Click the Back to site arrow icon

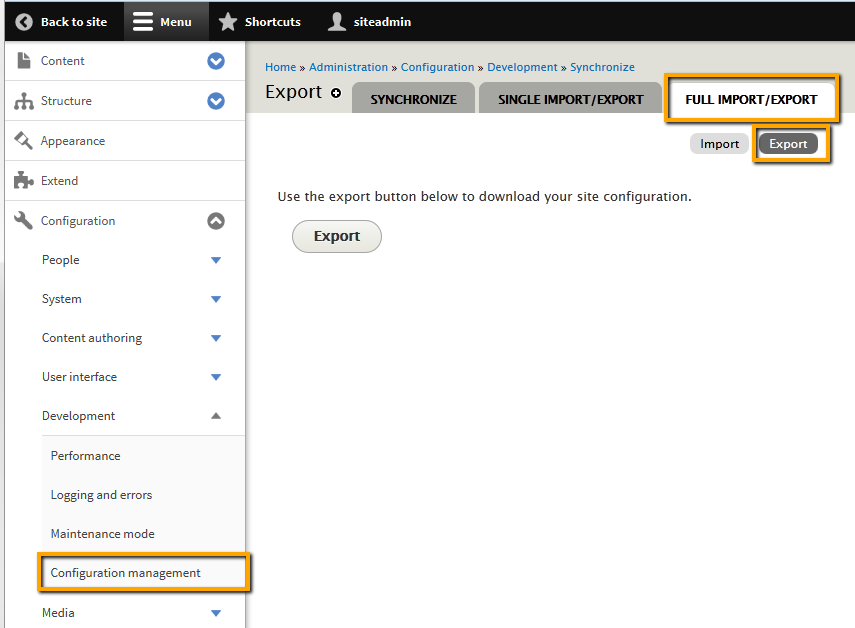(x=24, y=22)
